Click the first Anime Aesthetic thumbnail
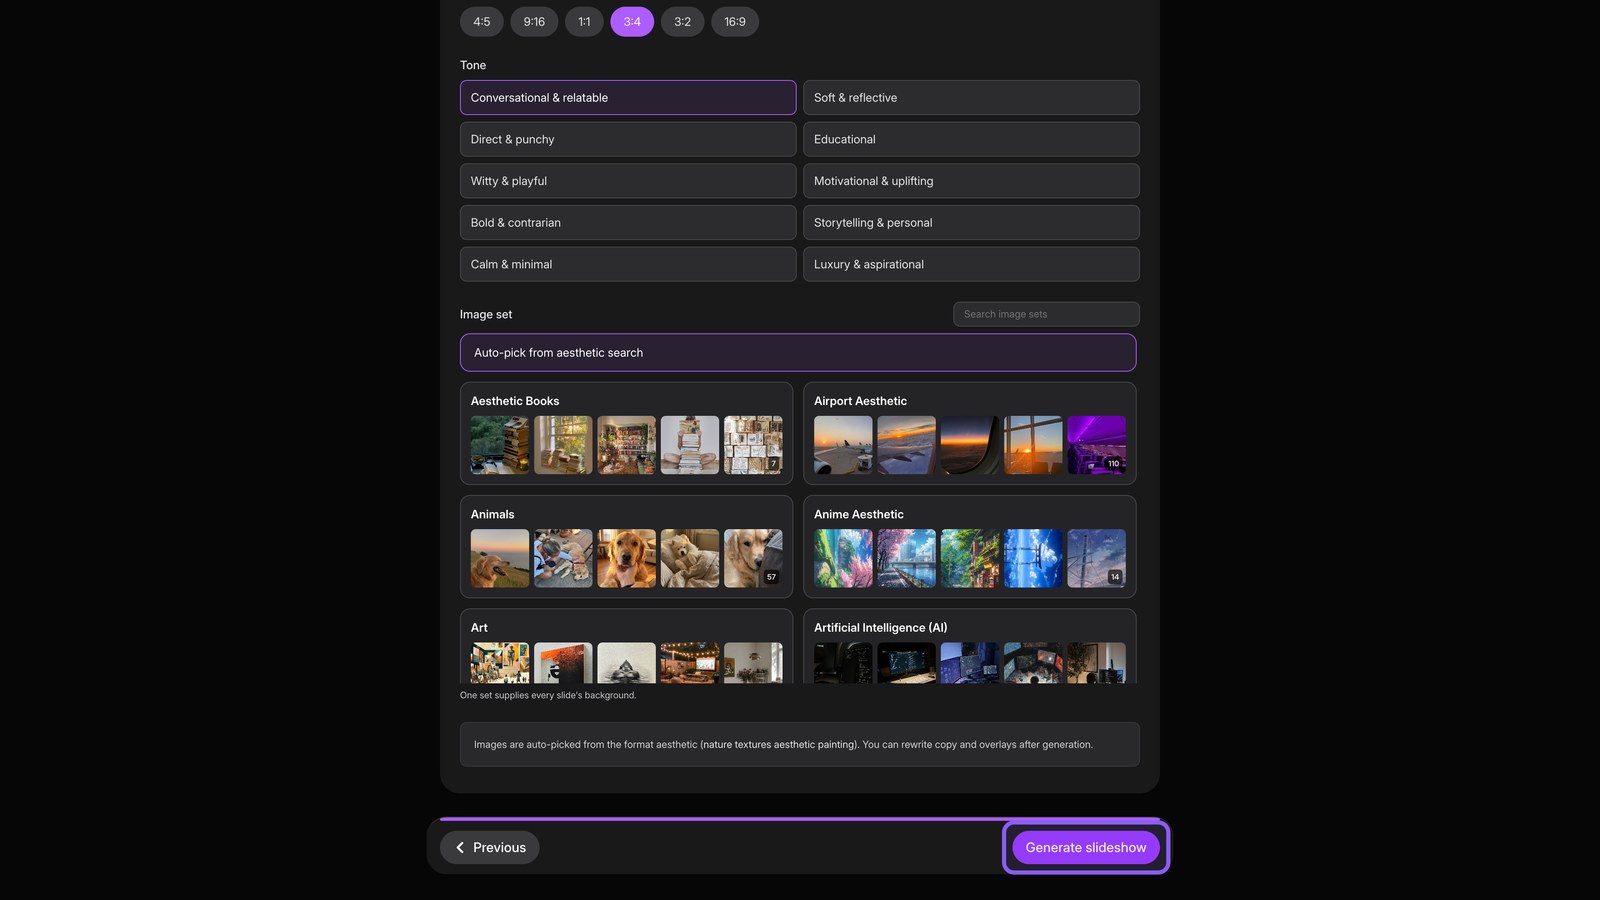This screenshot has width=1600, height=900. [x=843, y=558]
